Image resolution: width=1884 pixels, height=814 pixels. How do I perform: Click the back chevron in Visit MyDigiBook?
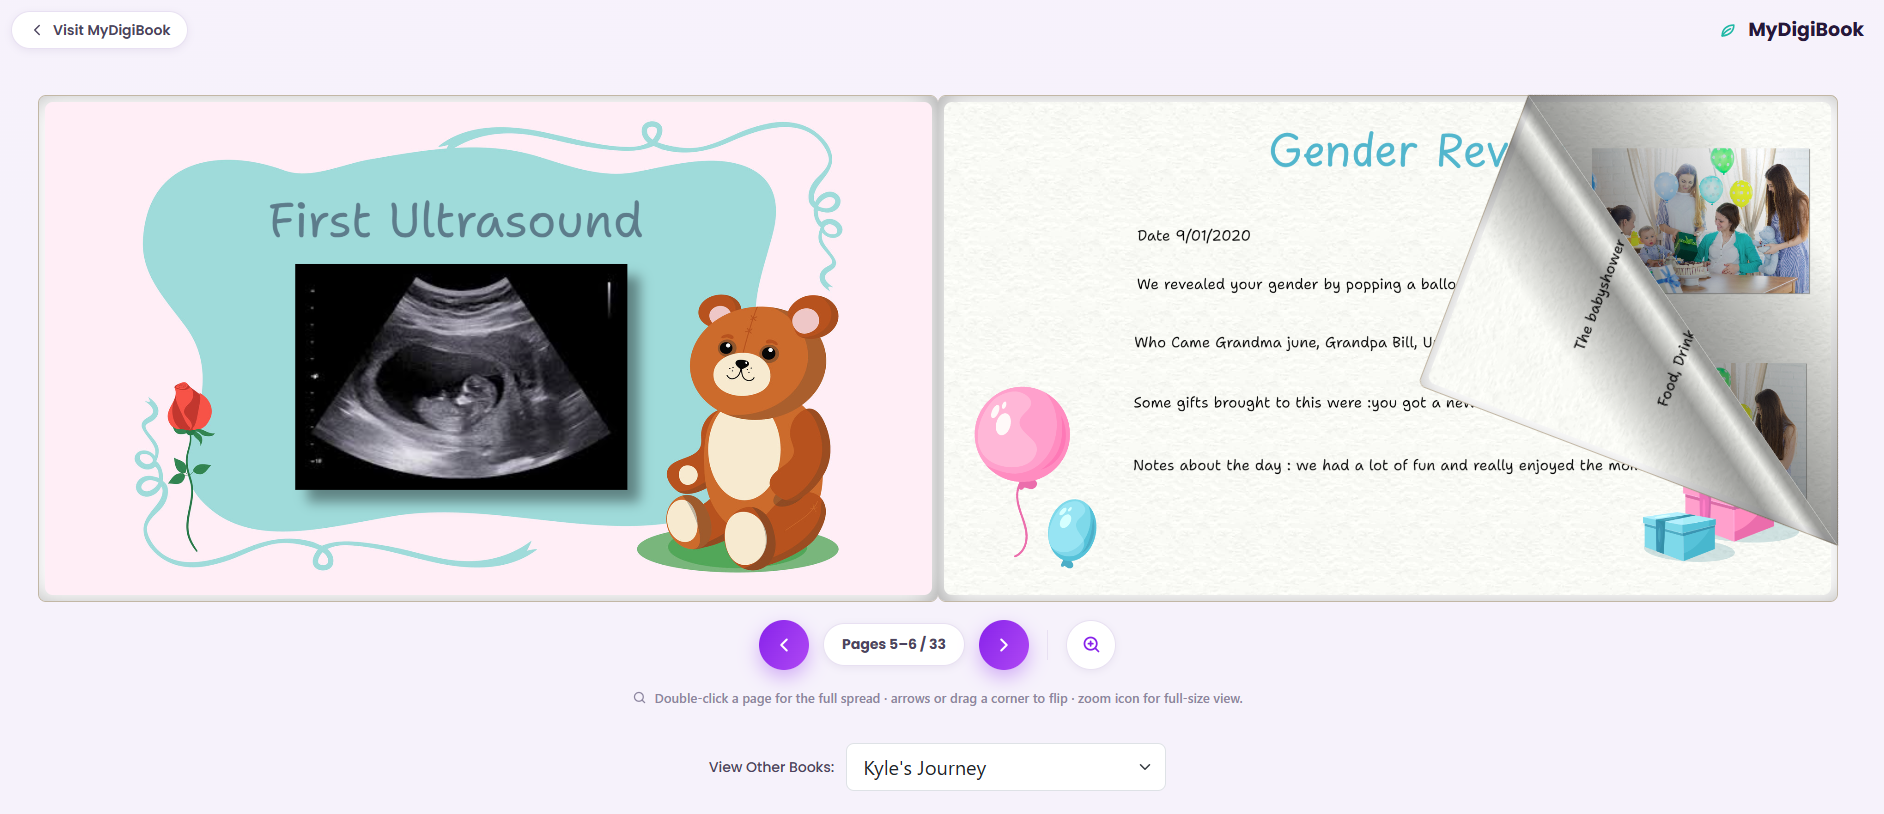37,30
